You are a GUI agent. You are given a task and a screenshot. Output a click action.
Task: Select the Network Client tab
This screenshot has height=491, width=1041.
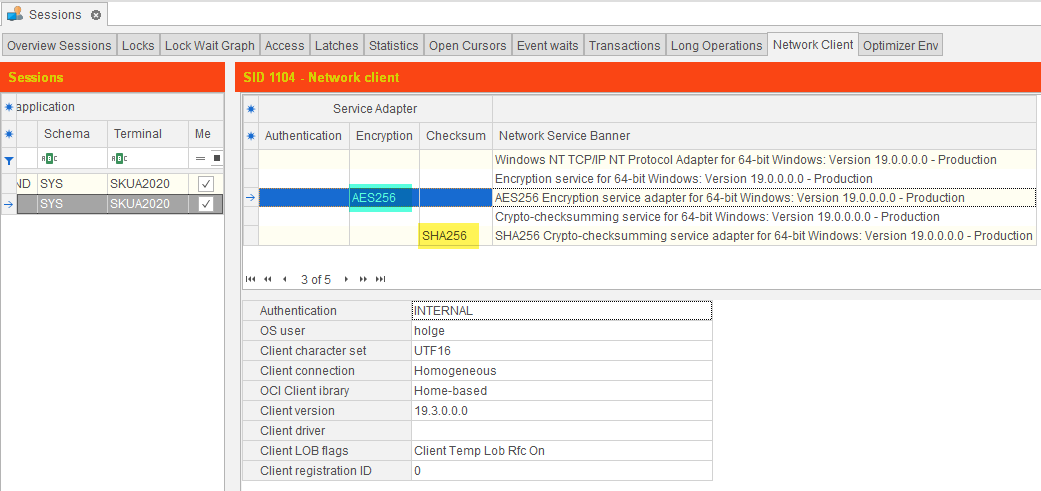pyautogui.click(x=813, y=44)
